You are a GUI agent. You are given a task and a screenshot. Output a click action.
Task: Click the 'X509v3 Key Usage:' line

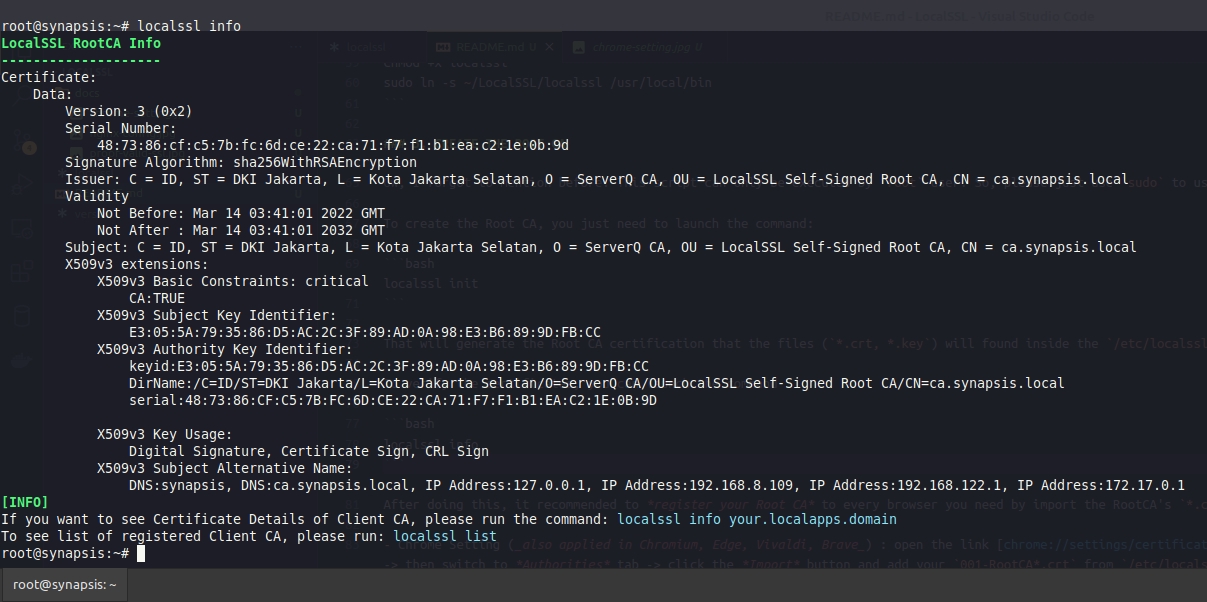165,434
